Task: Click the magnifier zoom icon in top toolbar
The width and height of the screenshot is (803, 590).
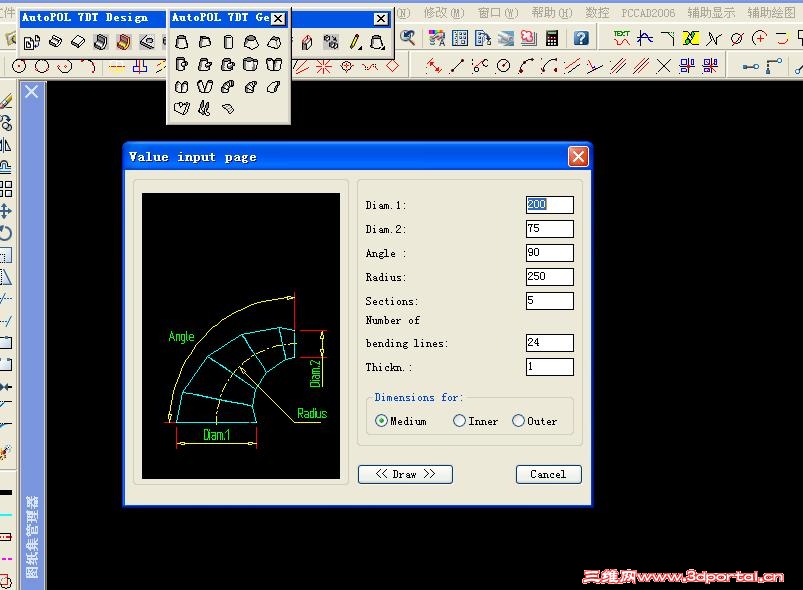Action: tap(407, 38)
